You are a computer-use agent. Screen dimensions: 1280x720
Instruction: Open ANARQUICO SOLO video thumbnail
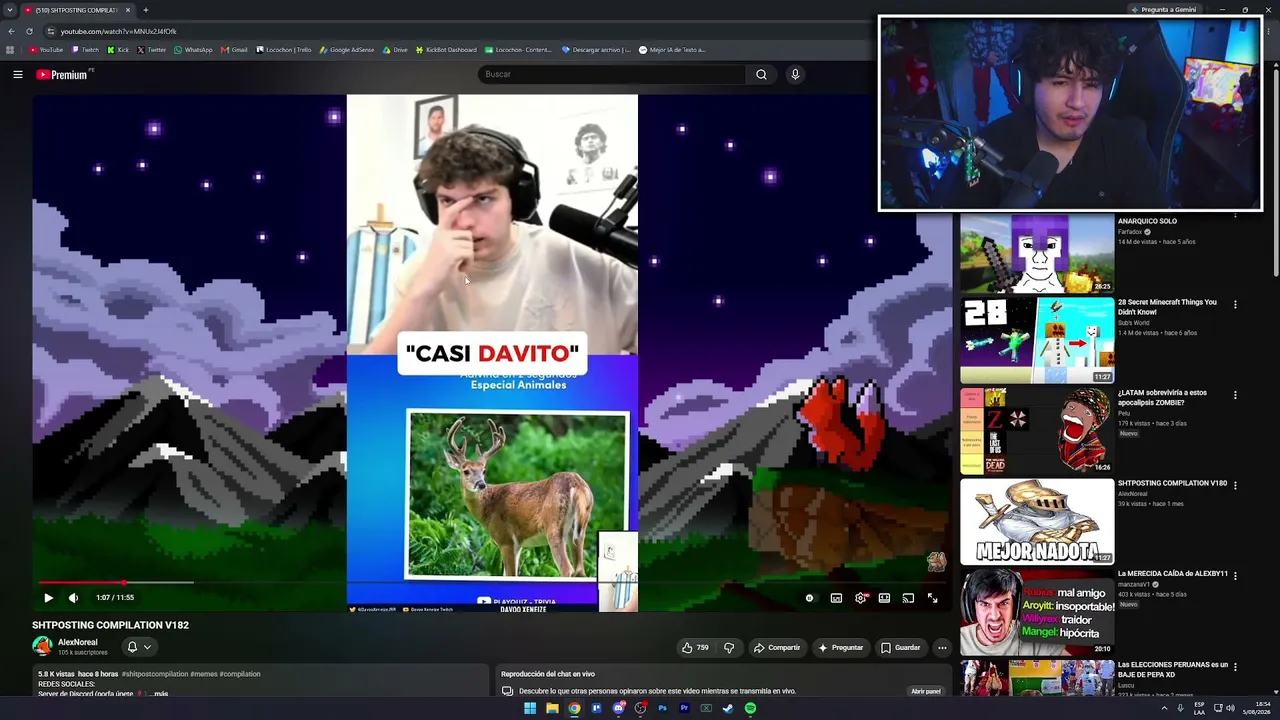pyautogui.click(x=1037, y=254)
